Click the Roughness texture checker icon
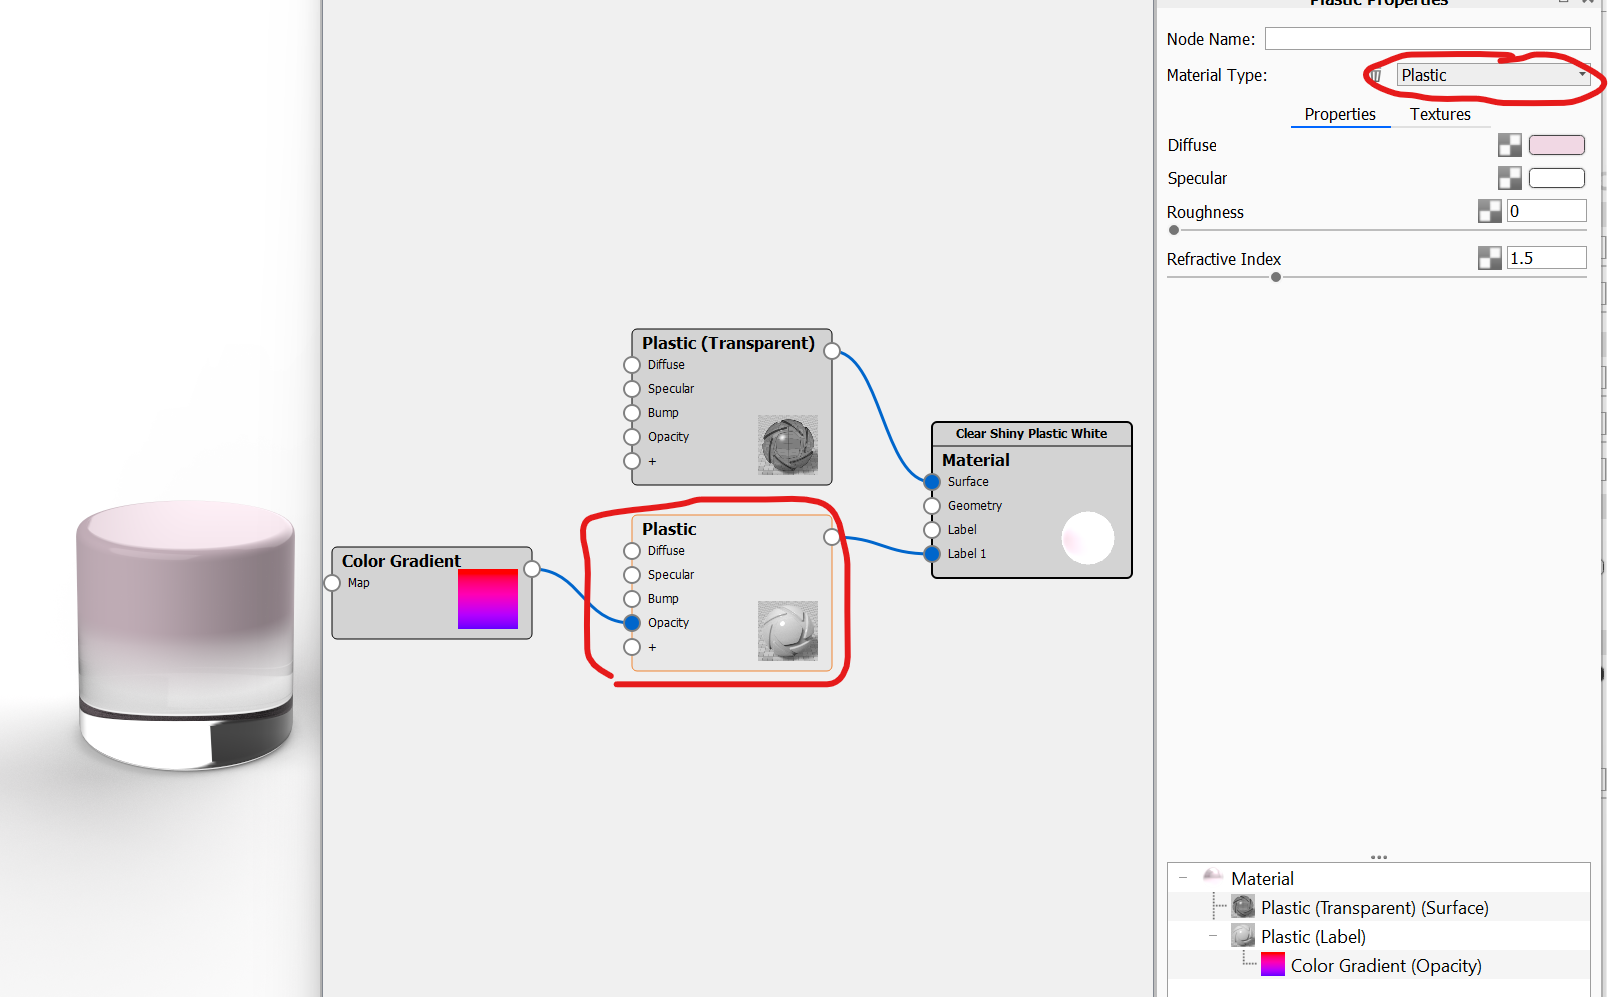 [1489, 211]
